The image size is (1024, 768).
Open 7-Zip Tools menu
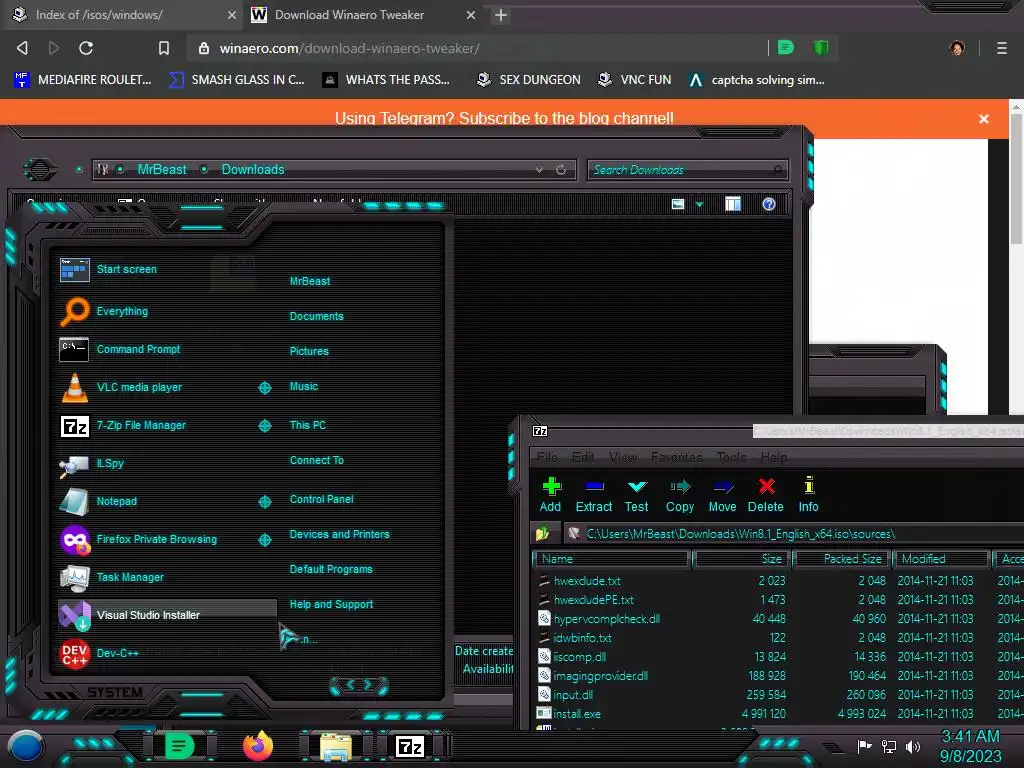tap(731, 457)
